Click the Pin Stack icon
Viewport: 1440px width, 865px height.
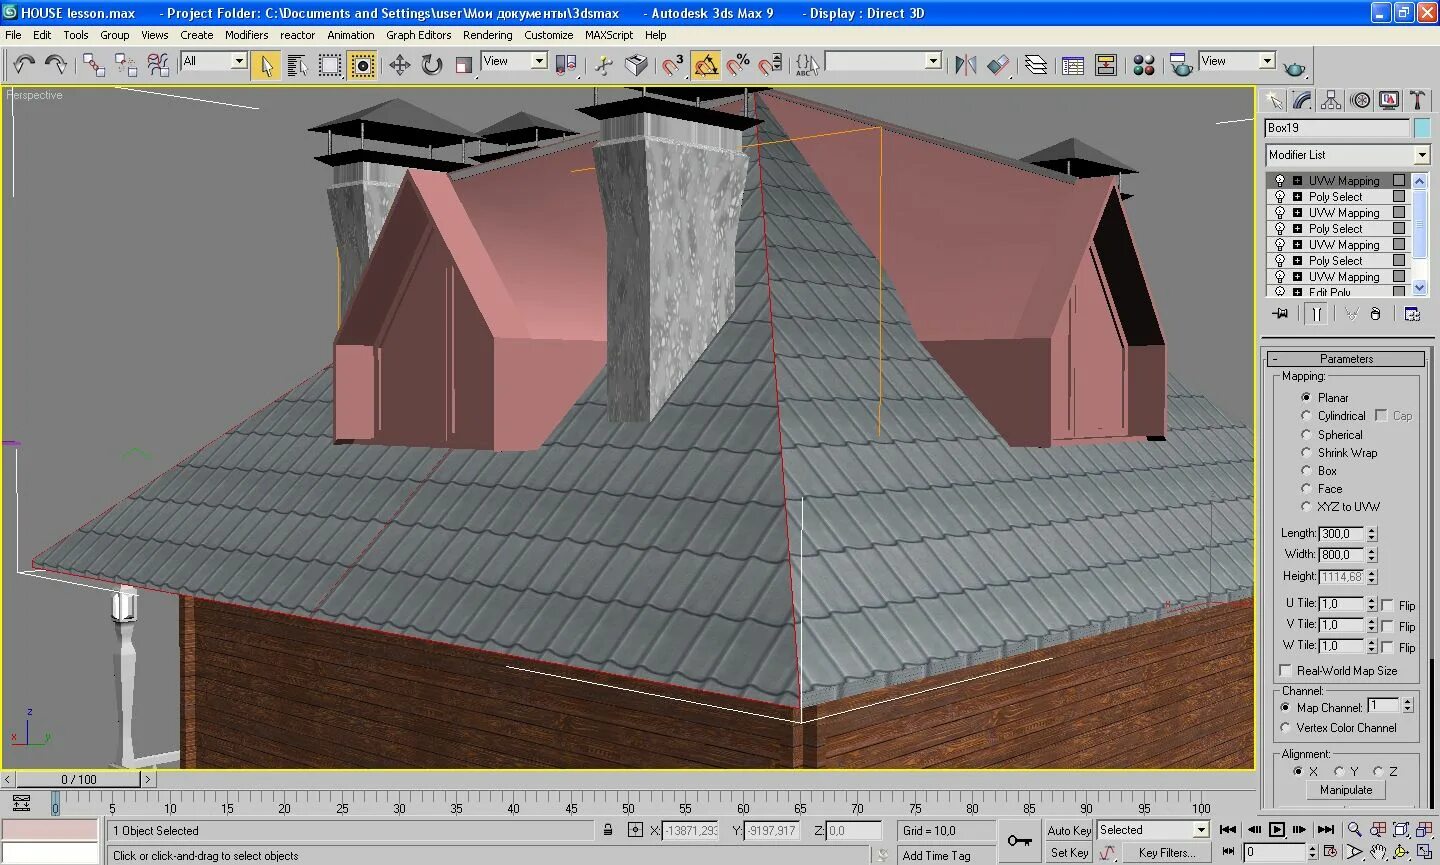pyautogui.click(x=1280, y=313)
